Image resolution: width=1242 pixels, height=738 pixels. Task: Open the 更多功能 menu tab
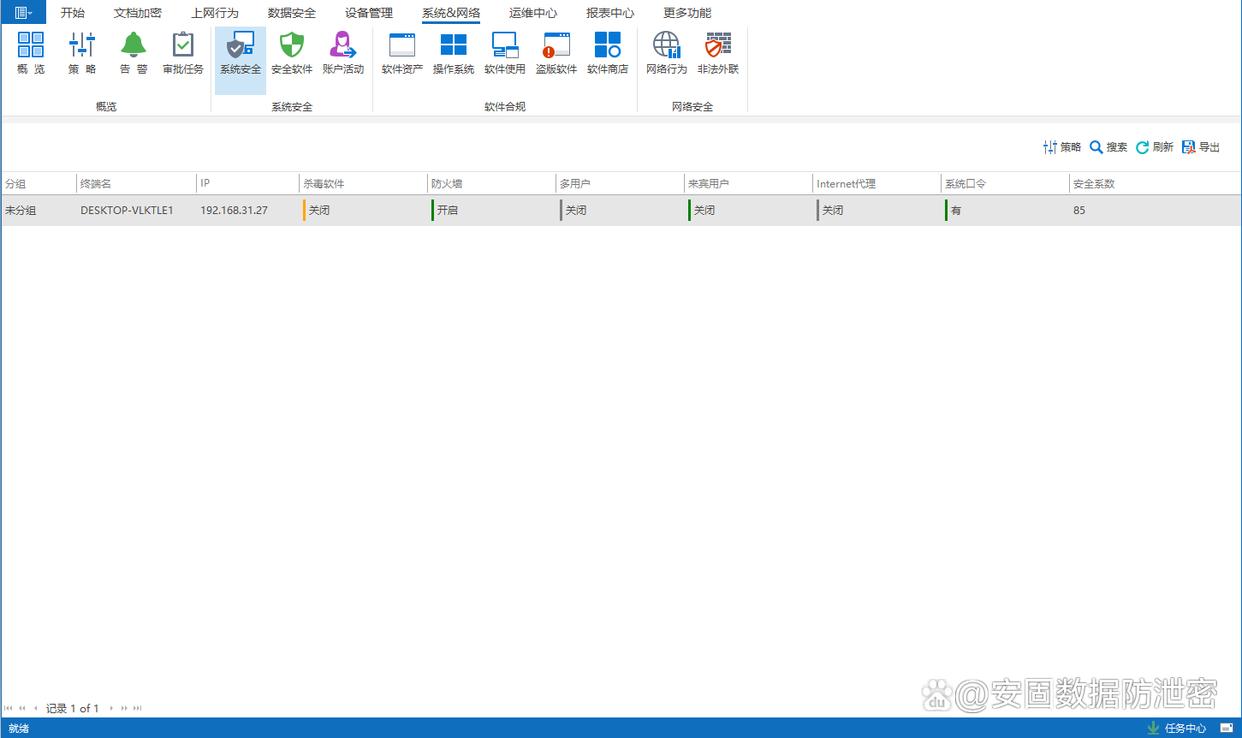(687, 13)
